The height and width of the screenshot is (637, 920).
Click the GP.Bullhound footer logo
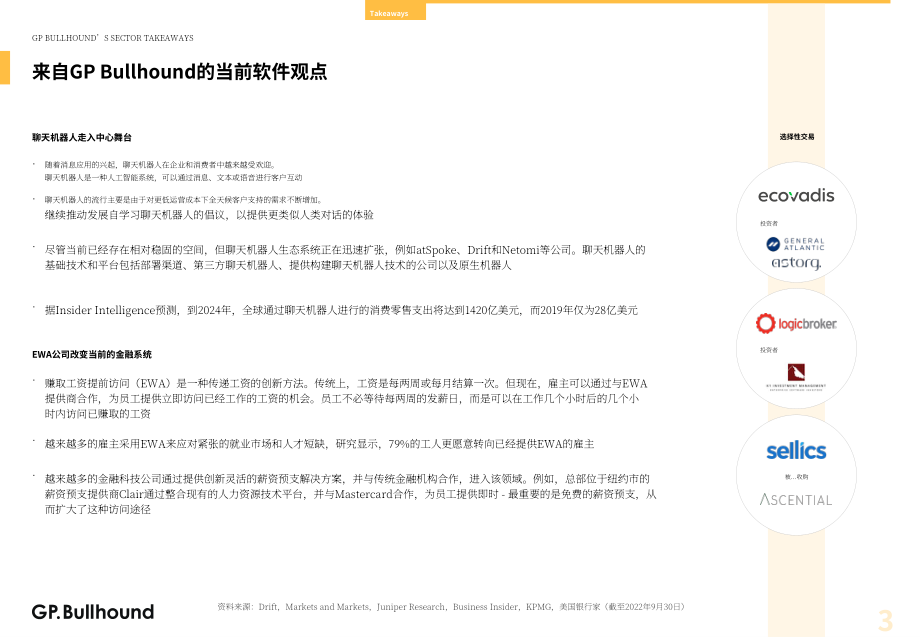pos(93,612)
